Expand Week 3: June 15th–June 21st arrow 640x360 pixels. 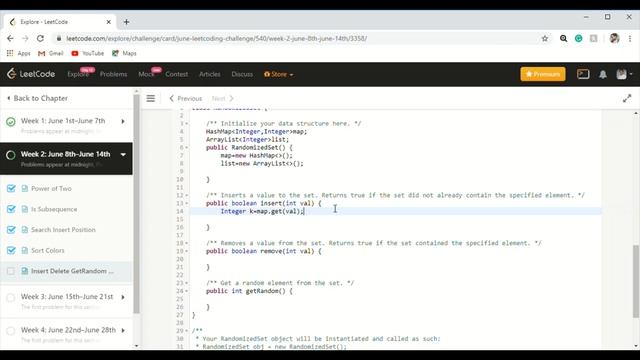coord(123,297)
